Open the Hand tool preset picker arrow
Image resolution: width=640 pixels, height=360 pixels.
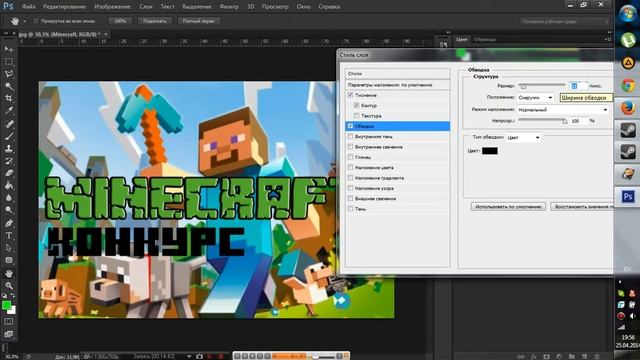point(24,21)
